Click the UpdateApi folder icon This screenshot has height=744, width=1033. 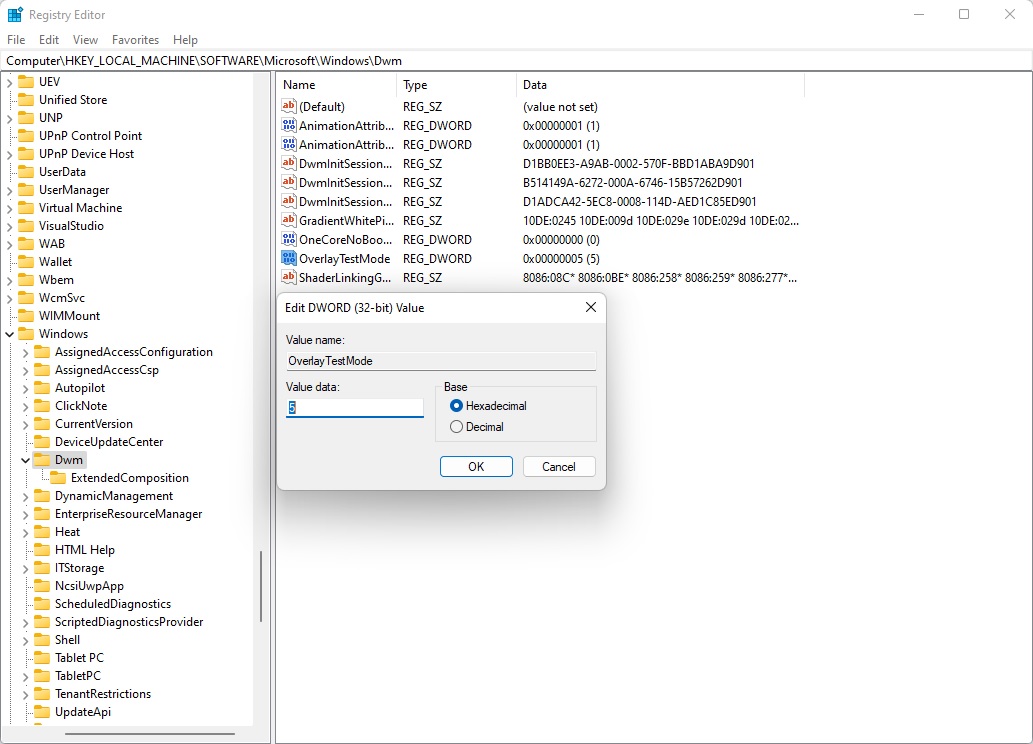click(42, 712)
